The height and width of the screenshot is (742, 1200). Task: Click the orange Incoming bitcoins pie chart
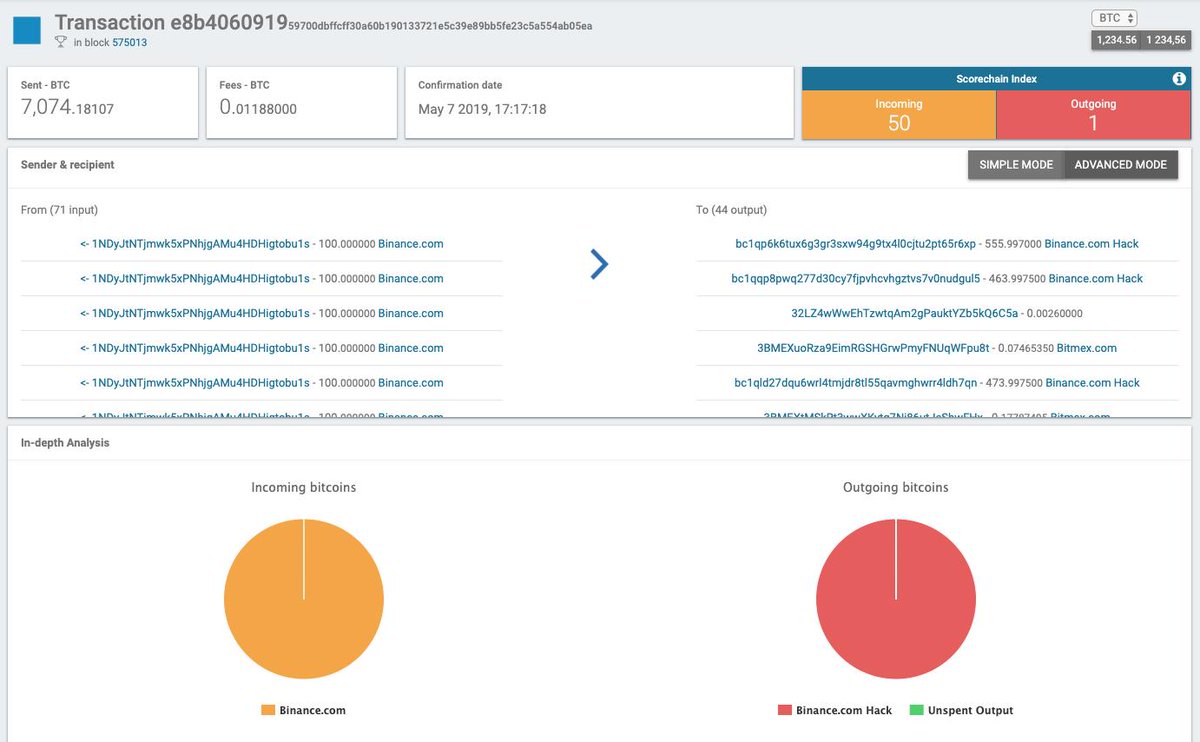[x=304, y=599]
